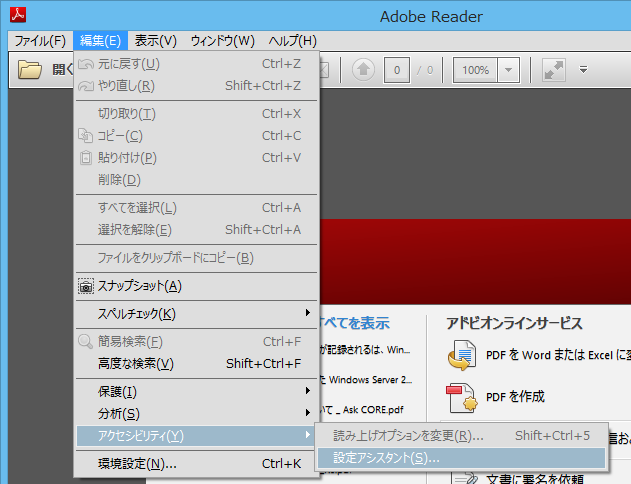Open recent file ending が記録されるは、Win...
Viewport: 631px width, 484px height.
coord(365,350)
